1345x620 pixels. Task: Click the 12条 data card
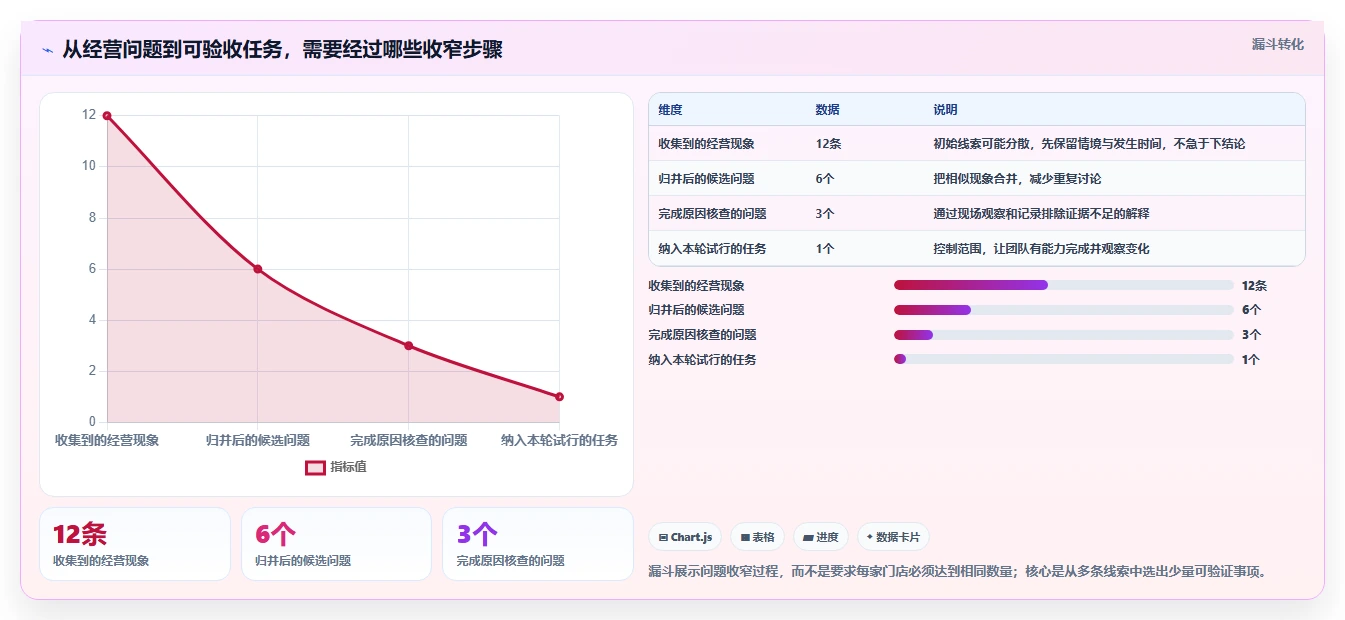[135, 544]
